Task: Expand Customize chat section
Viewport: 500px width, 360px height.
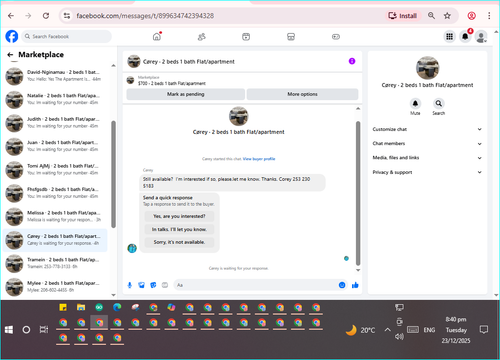Action: [427, 129]
